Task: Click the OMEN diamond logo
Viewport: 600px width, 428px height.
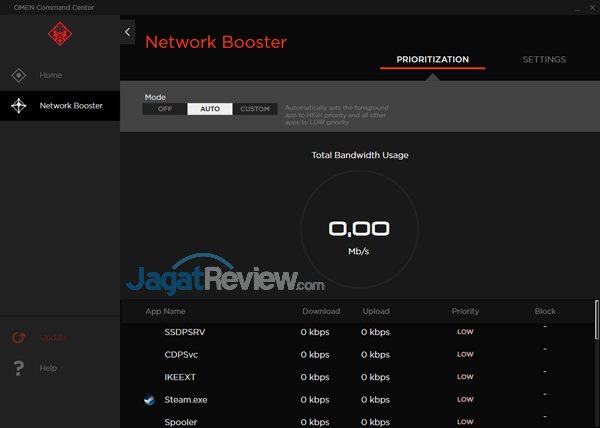Action: pyautogui.click(x=59, y=34)
